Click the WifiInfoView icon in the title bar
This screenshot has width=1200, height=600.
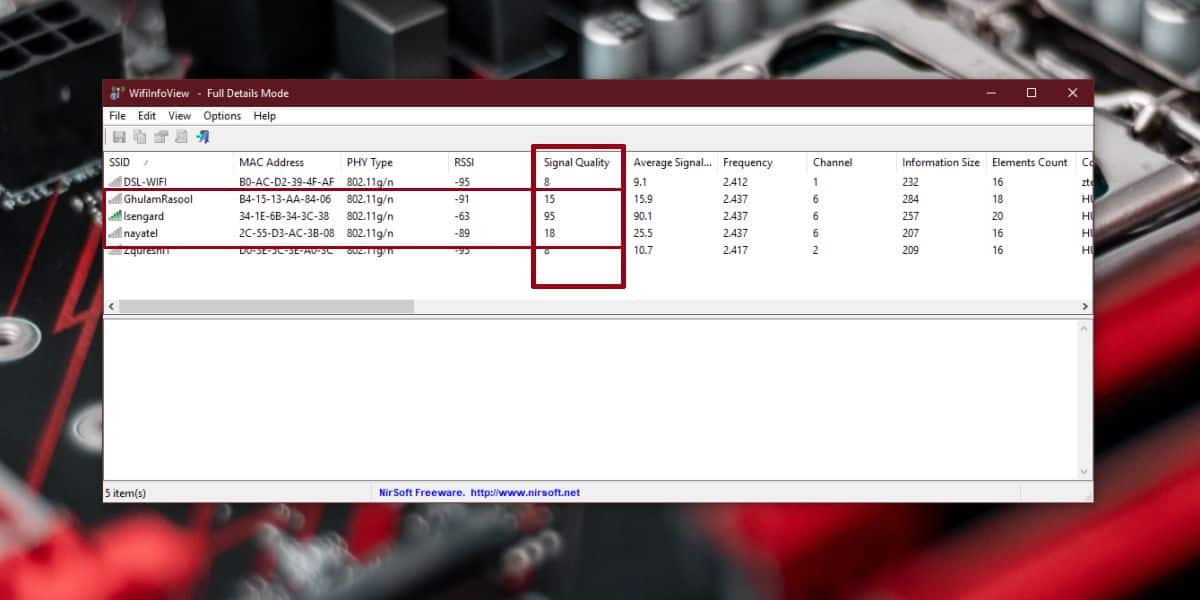117,92
